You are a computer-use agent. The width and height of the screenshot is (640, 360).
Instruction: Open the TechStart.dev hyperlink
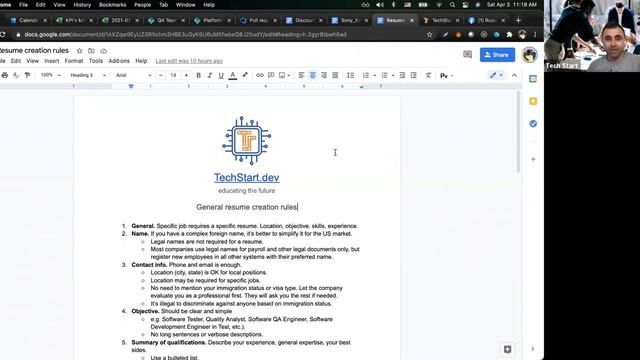point(247,178)
